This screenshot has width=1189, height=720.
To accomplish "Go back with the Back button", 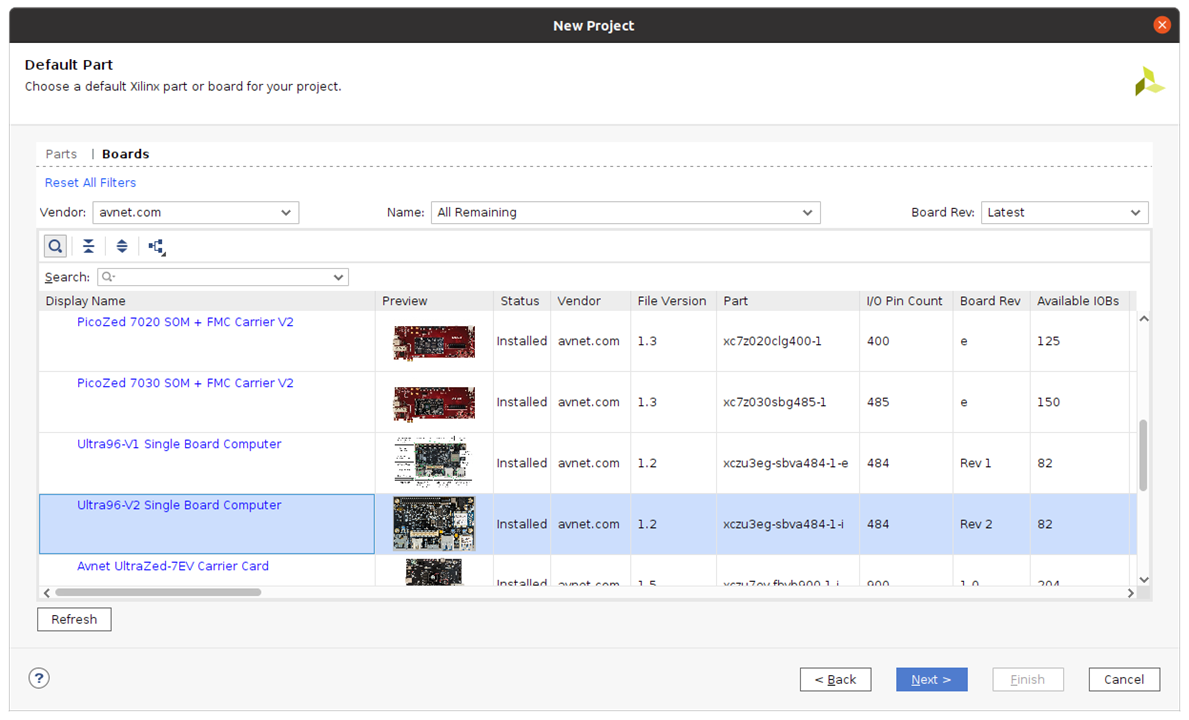I will click(836, 680).
